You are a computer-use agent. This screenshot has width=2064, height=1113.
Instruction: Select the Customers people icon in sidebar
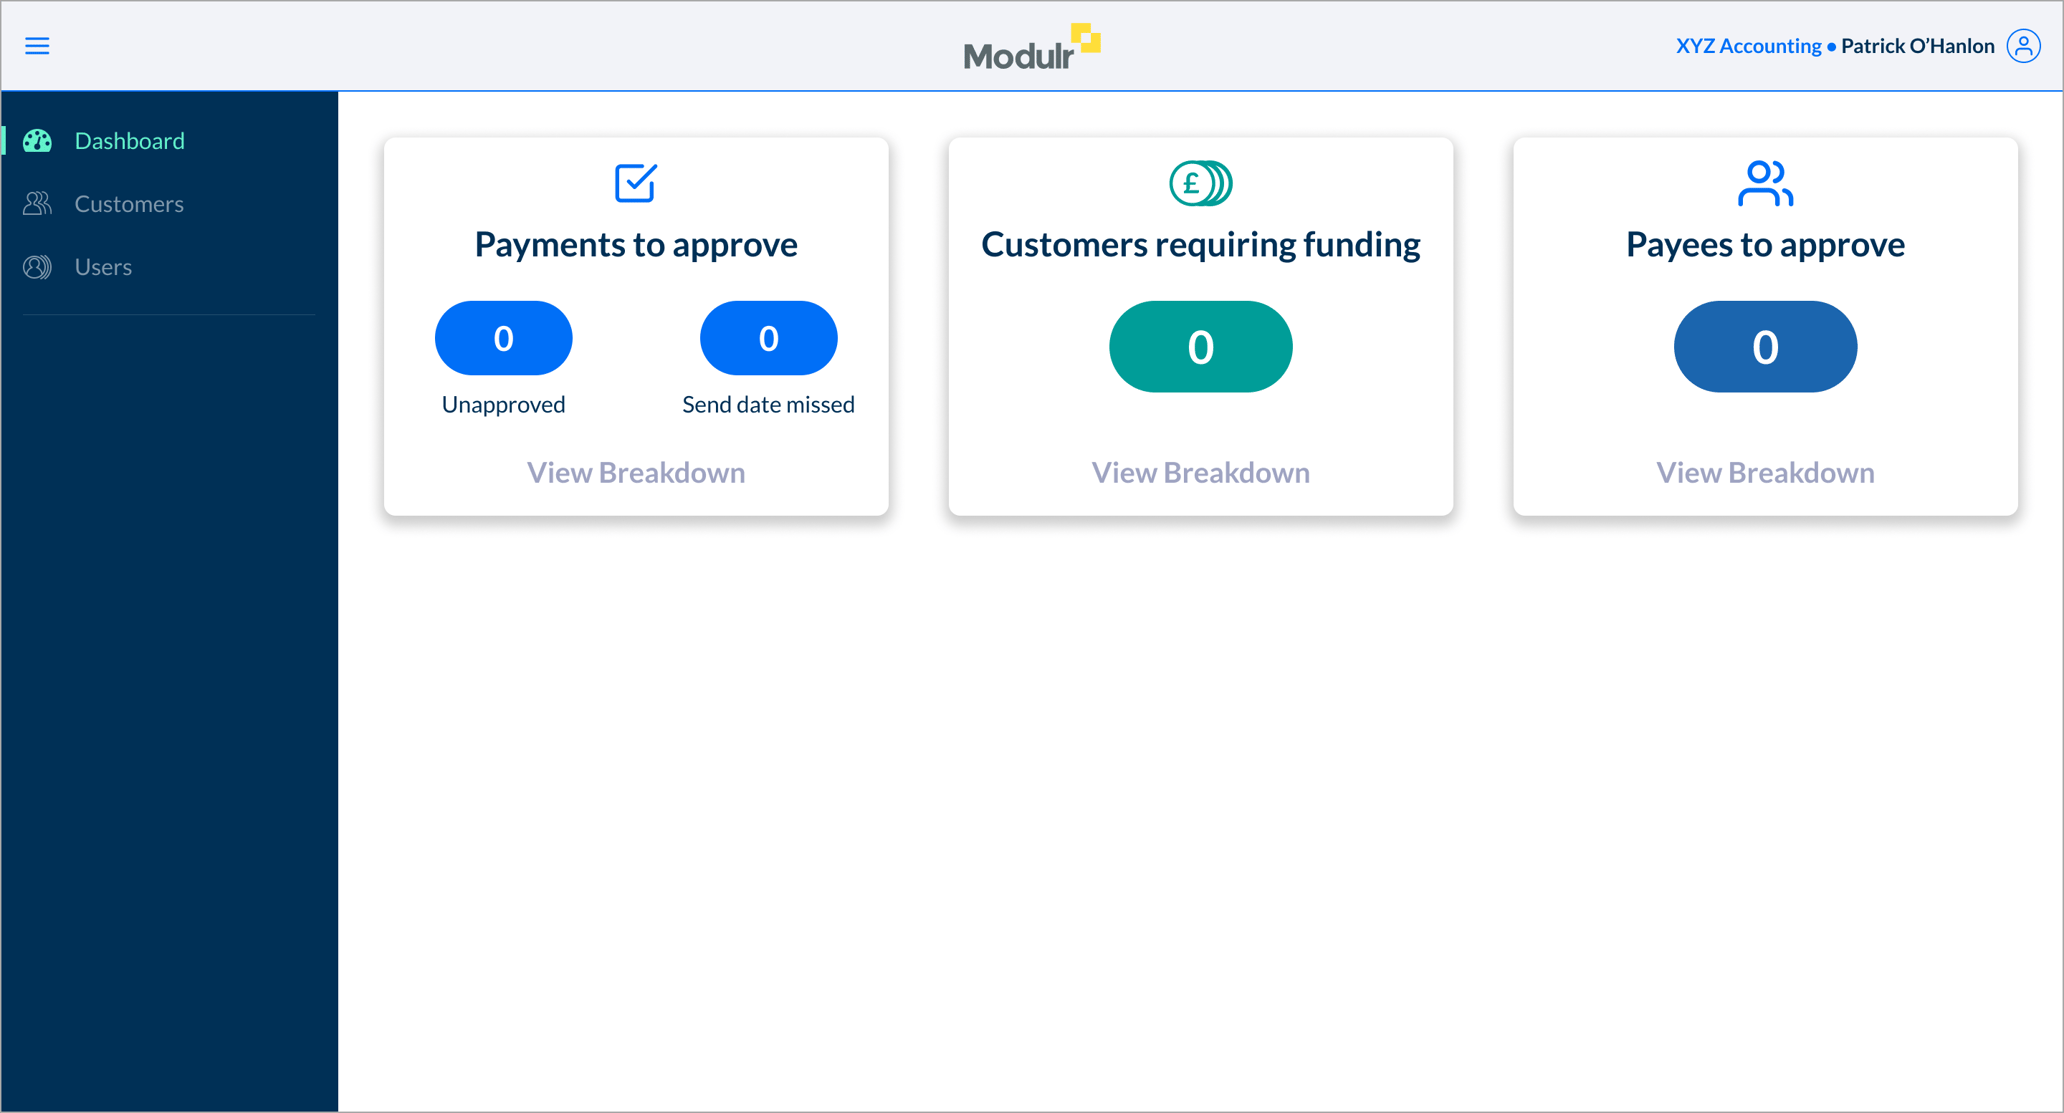coord(37,203)
